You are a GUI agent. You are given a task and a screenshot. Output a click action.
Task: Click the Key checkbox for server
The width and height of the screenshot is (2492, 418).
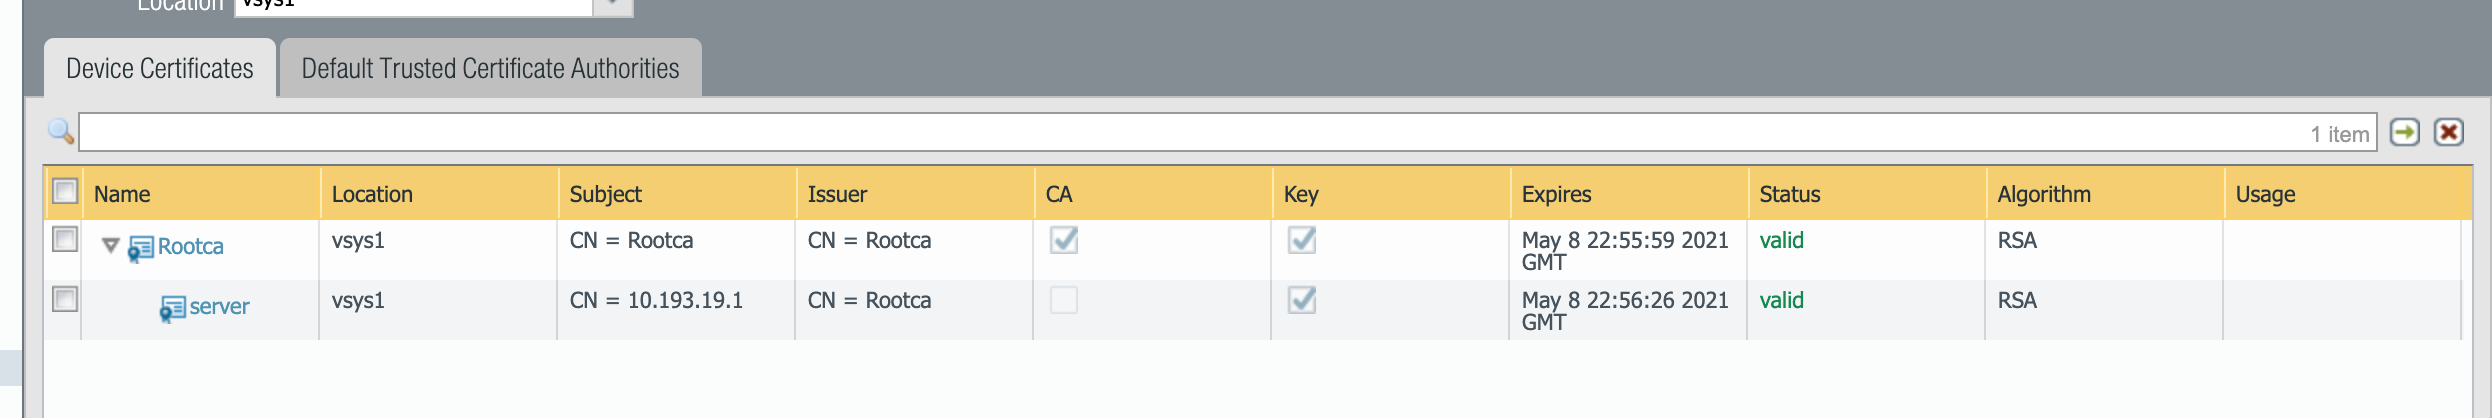(1302, 300)
